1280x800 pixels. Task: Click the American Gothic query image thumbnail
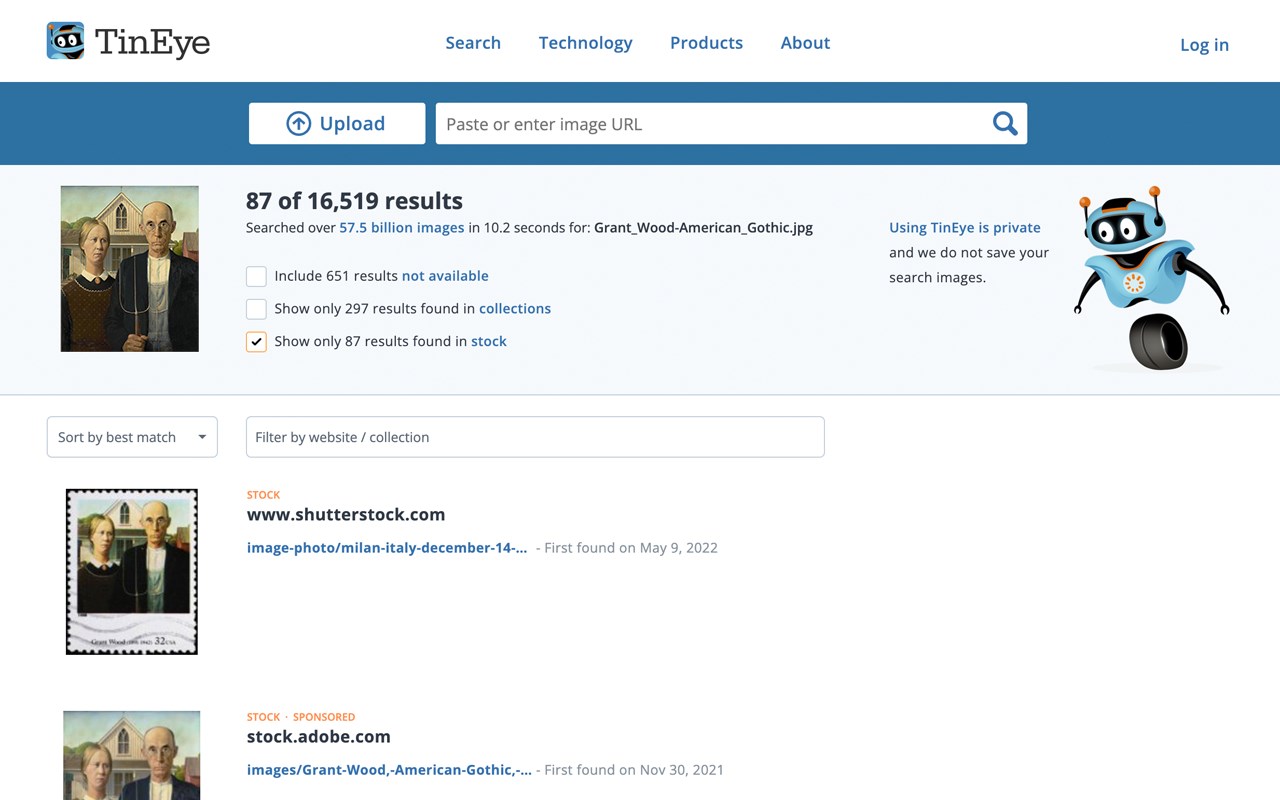click(130, 269)
